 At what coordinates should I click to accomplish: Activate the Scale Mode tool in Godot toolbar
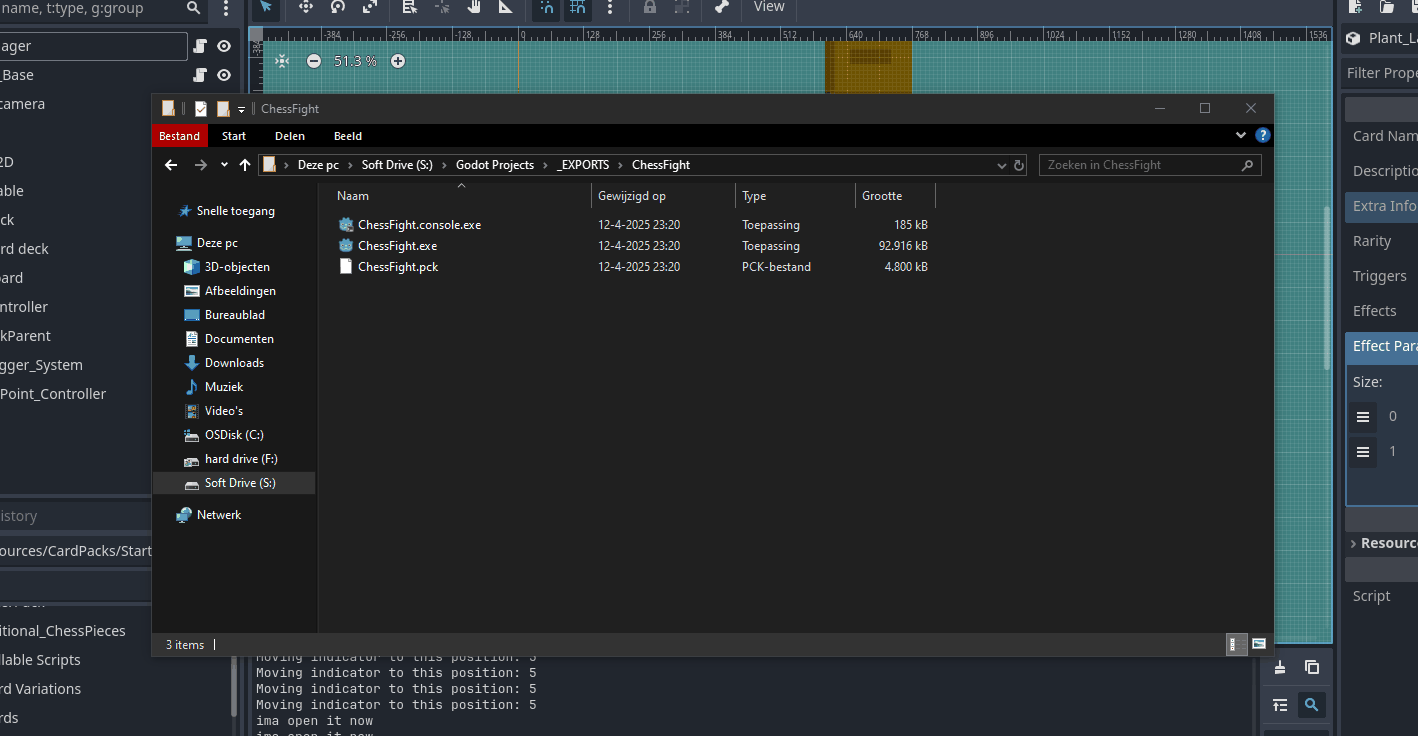coord(370,7)
